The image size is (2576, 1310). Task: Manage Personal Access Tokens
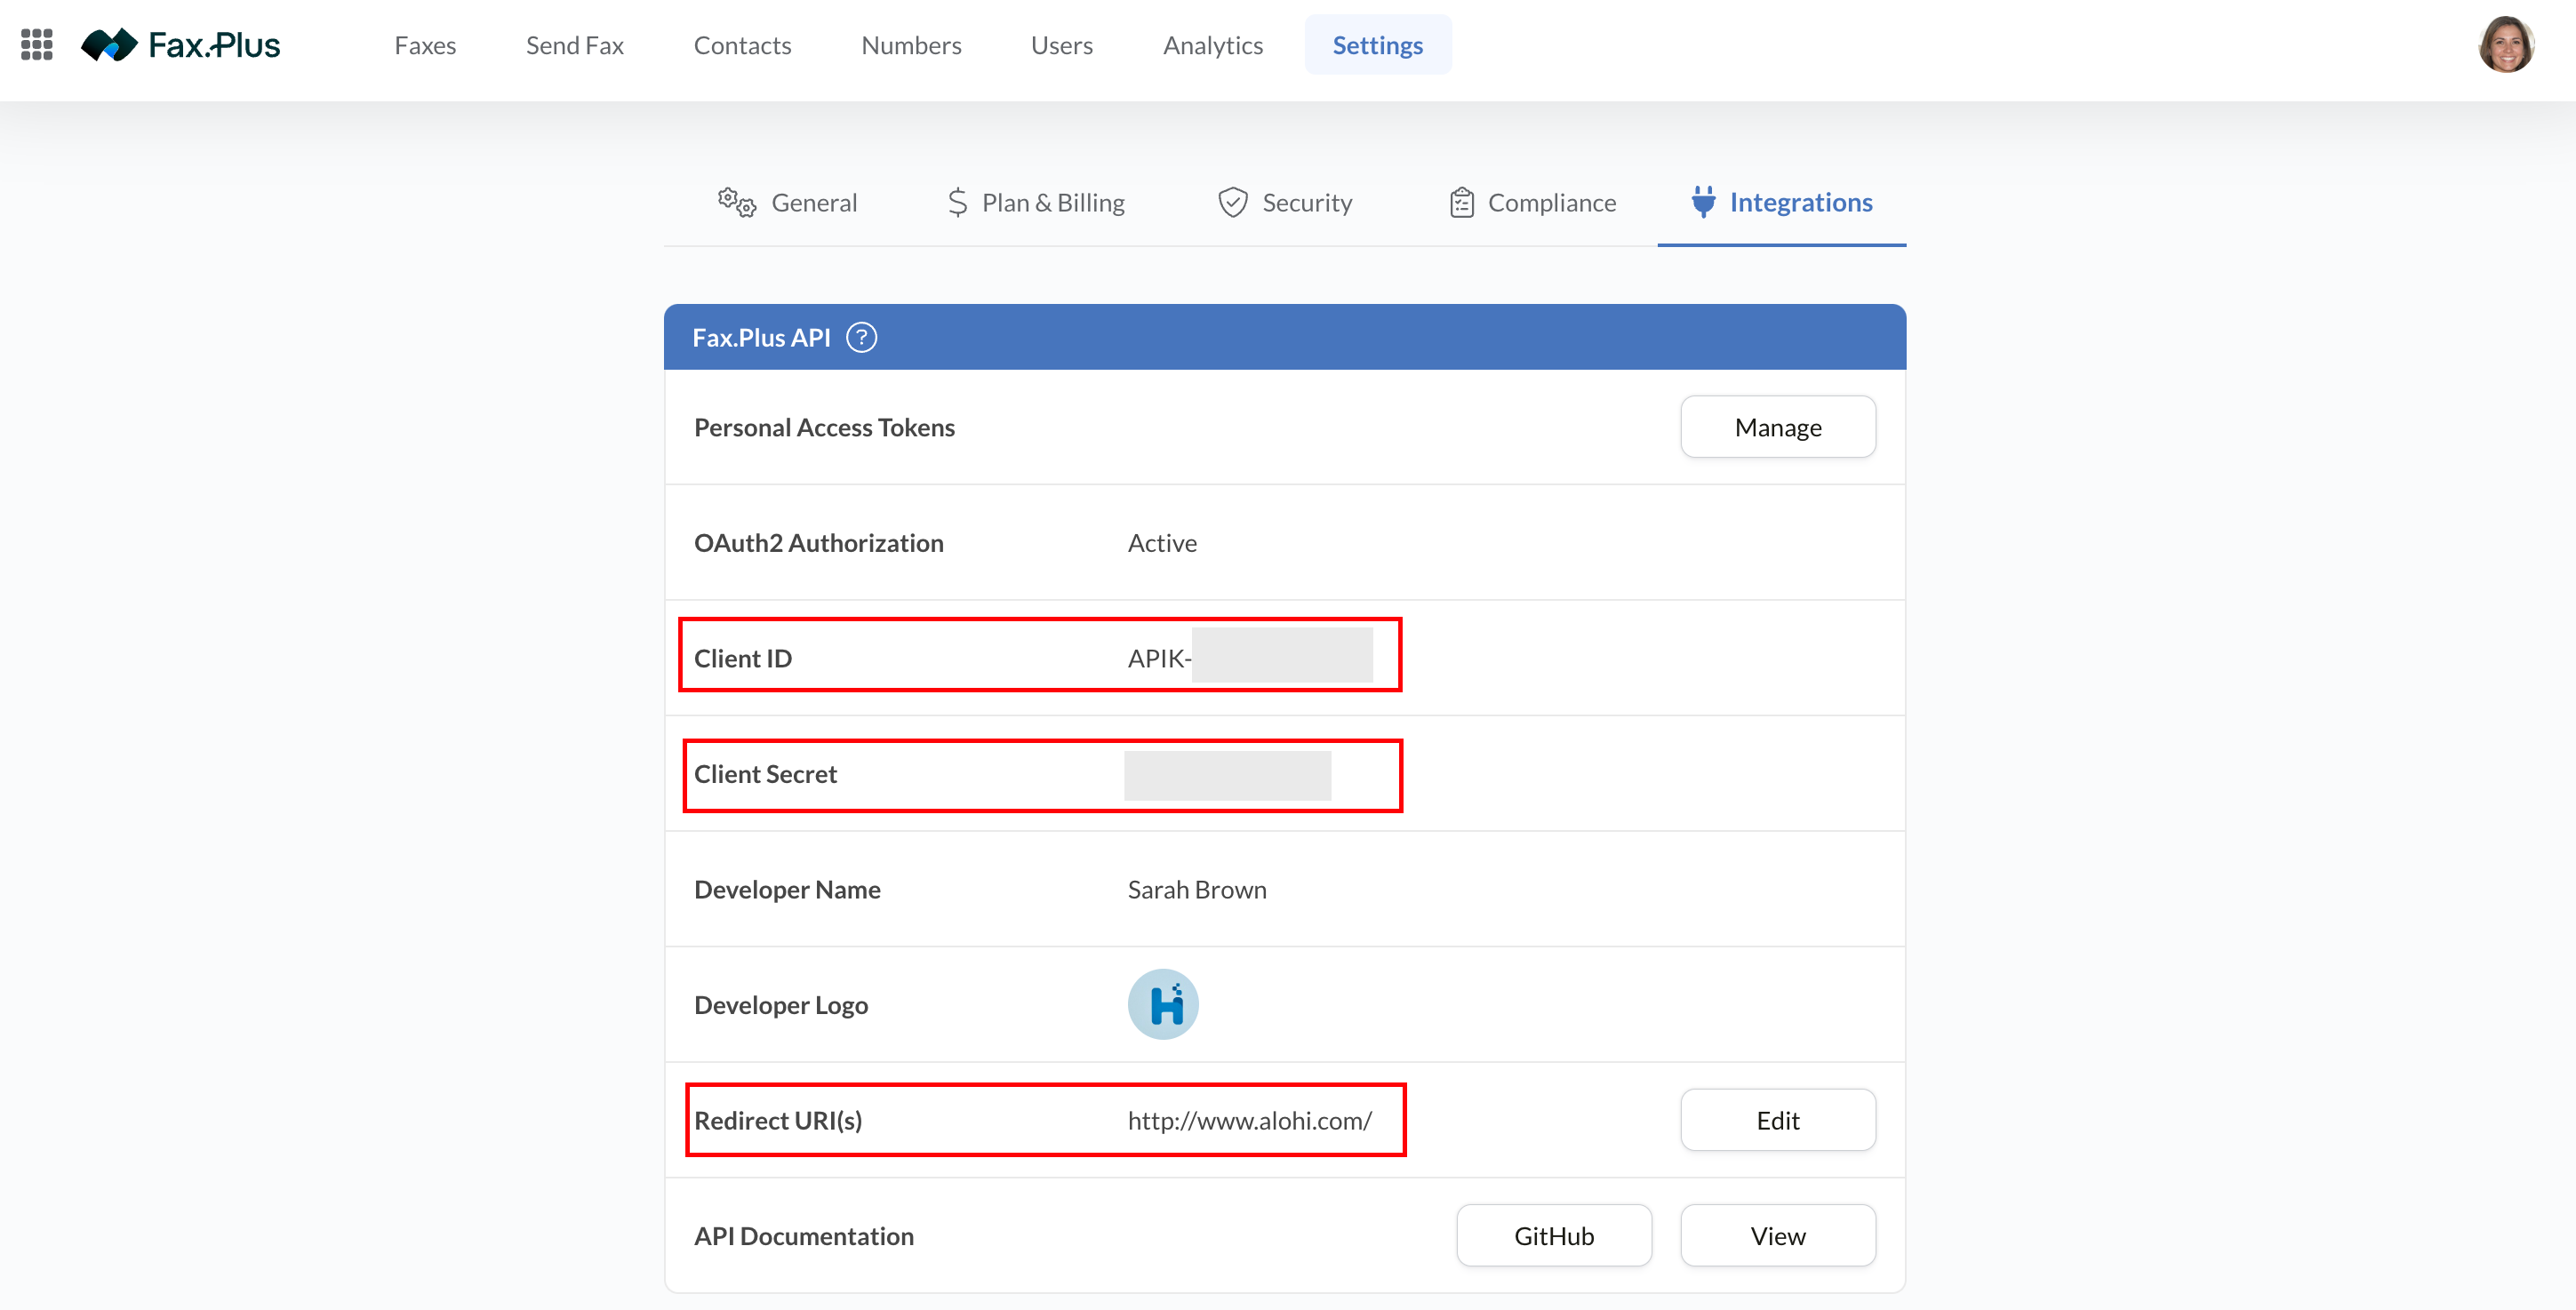tap(1777, 427)
